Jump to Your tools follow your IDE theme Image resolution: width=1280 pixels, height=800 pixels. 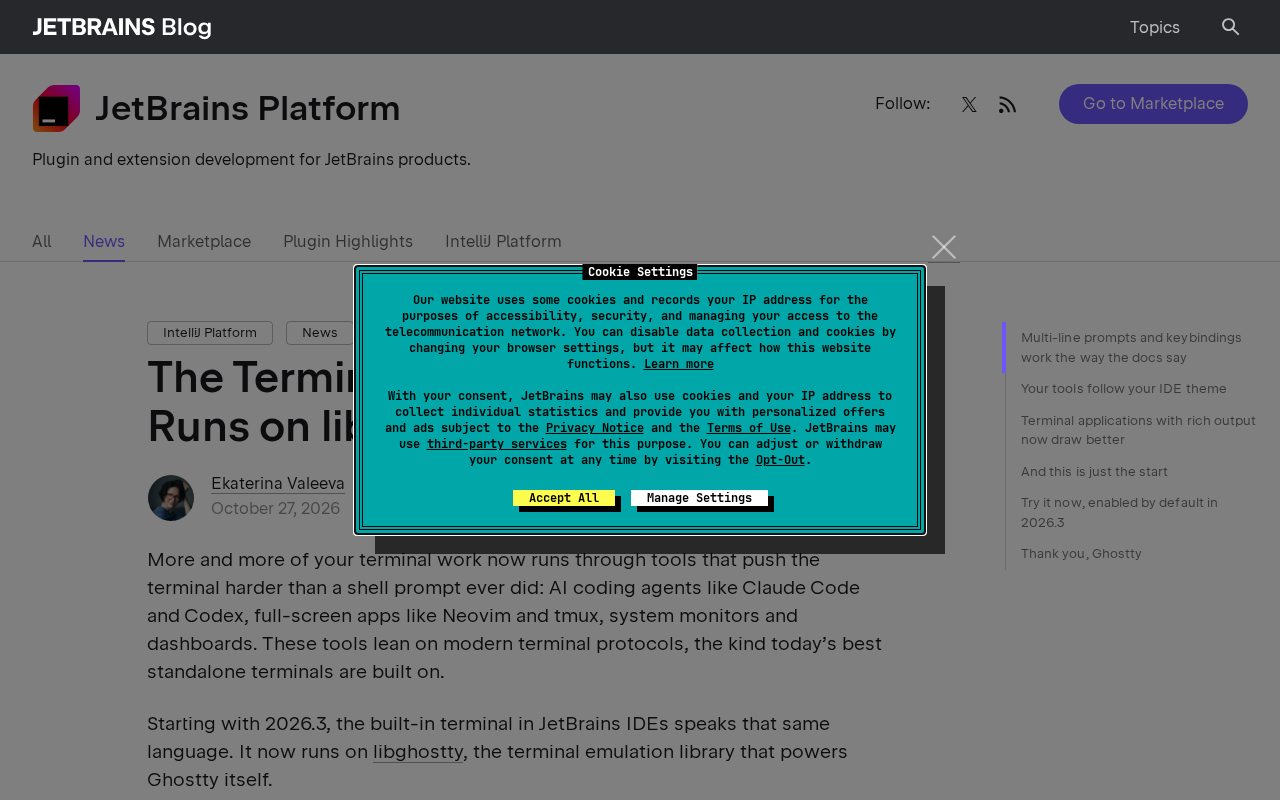pyautogui.click(x=1124, y=388)
